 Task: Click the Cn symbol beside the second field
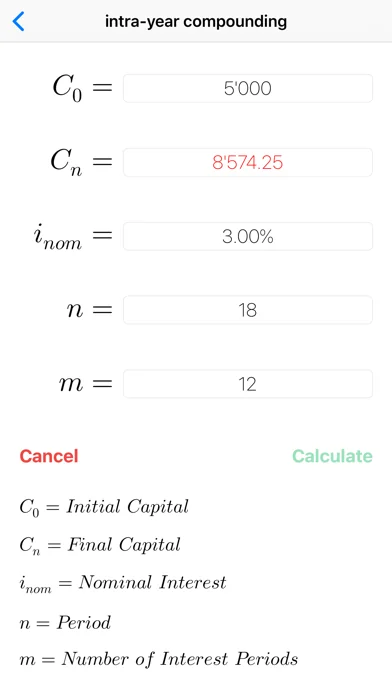pyautogui.click(x=66, y=162)
